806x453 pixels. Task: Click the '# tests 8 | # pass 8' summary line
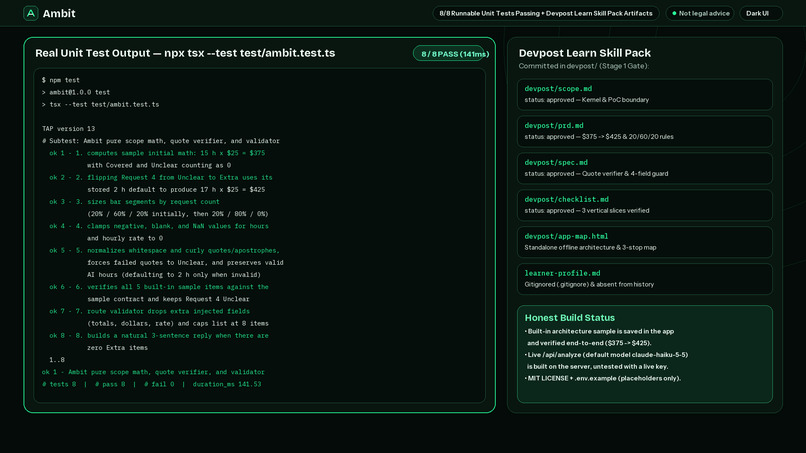click(x=152, y=384)
